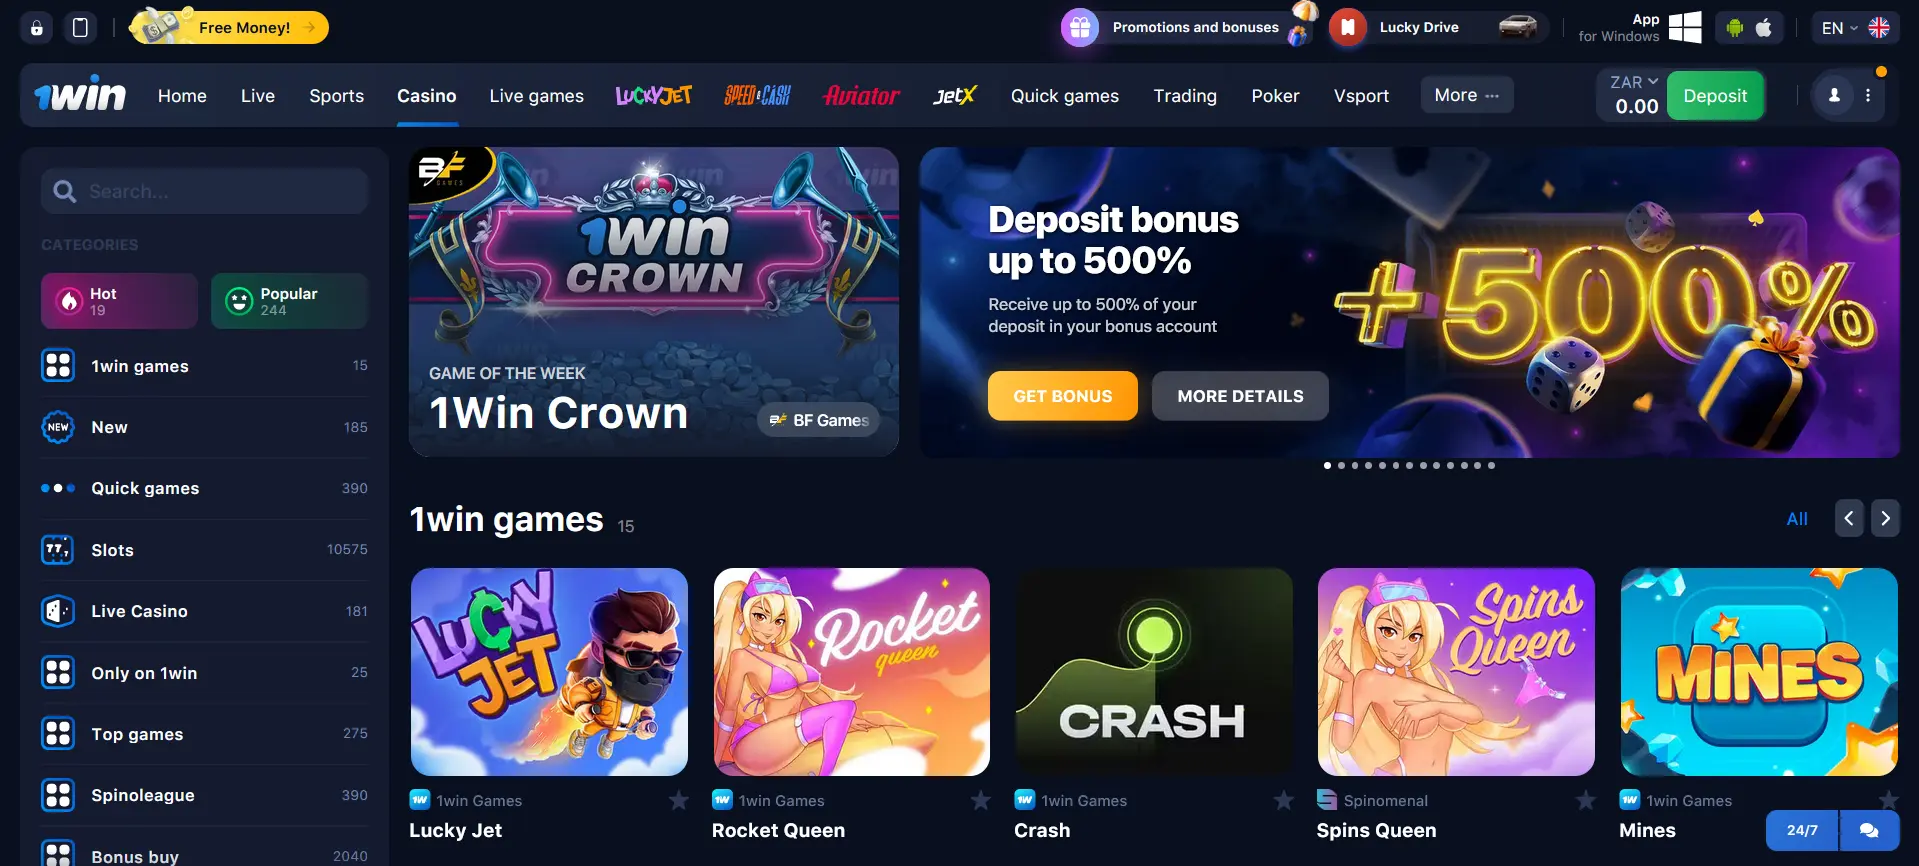Expand the More menu

pyautogui.click(x=1467, y=95)
